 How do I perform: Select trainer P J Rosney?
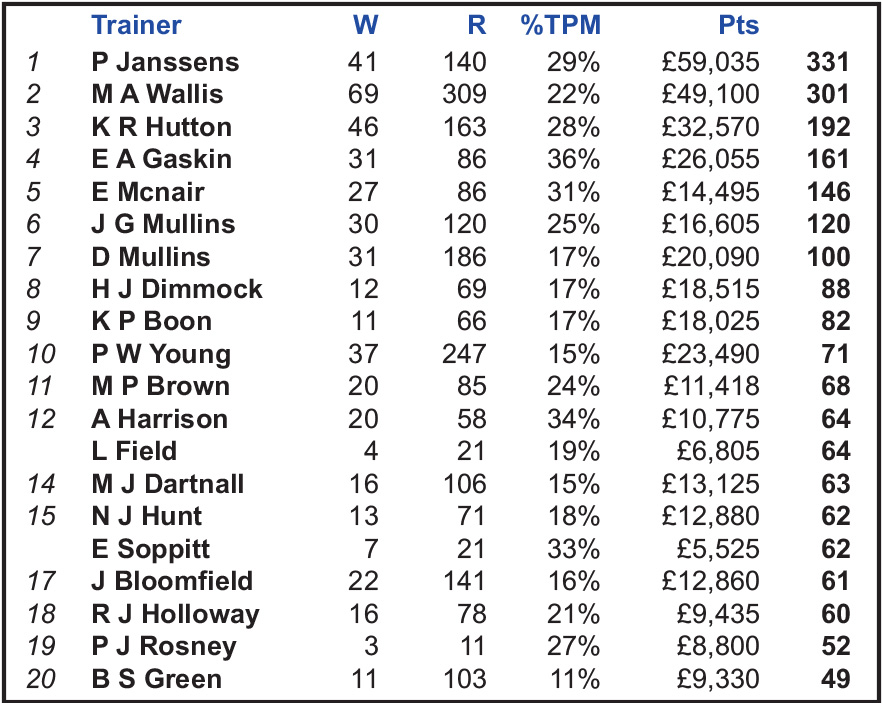pos(164,646)
